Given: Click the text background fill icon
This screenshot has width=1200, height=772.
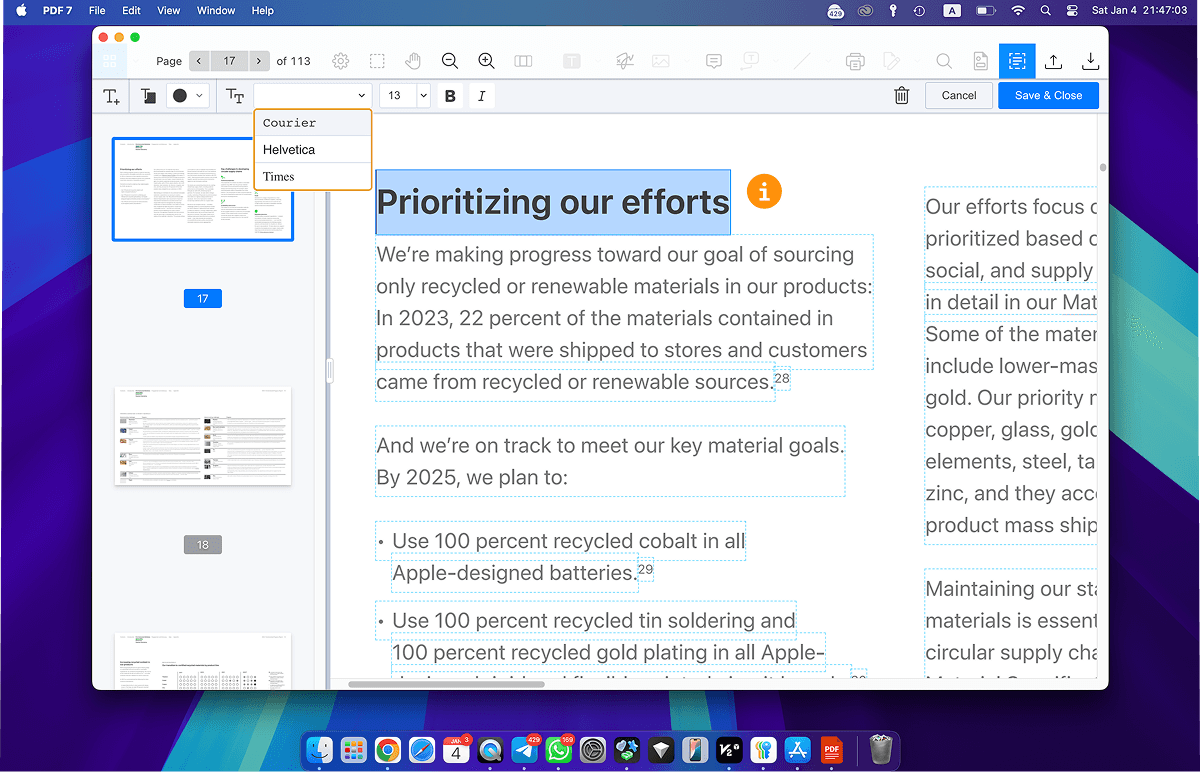Looking at the screenshot, I should pos(148,96).
